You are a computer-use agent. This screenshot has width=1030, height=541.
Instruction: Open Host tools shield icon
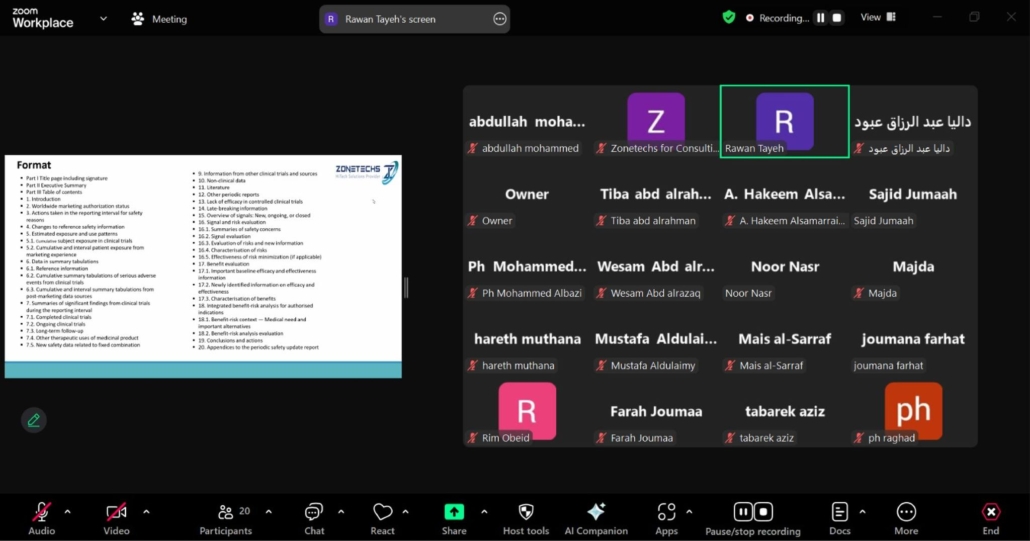526,516
